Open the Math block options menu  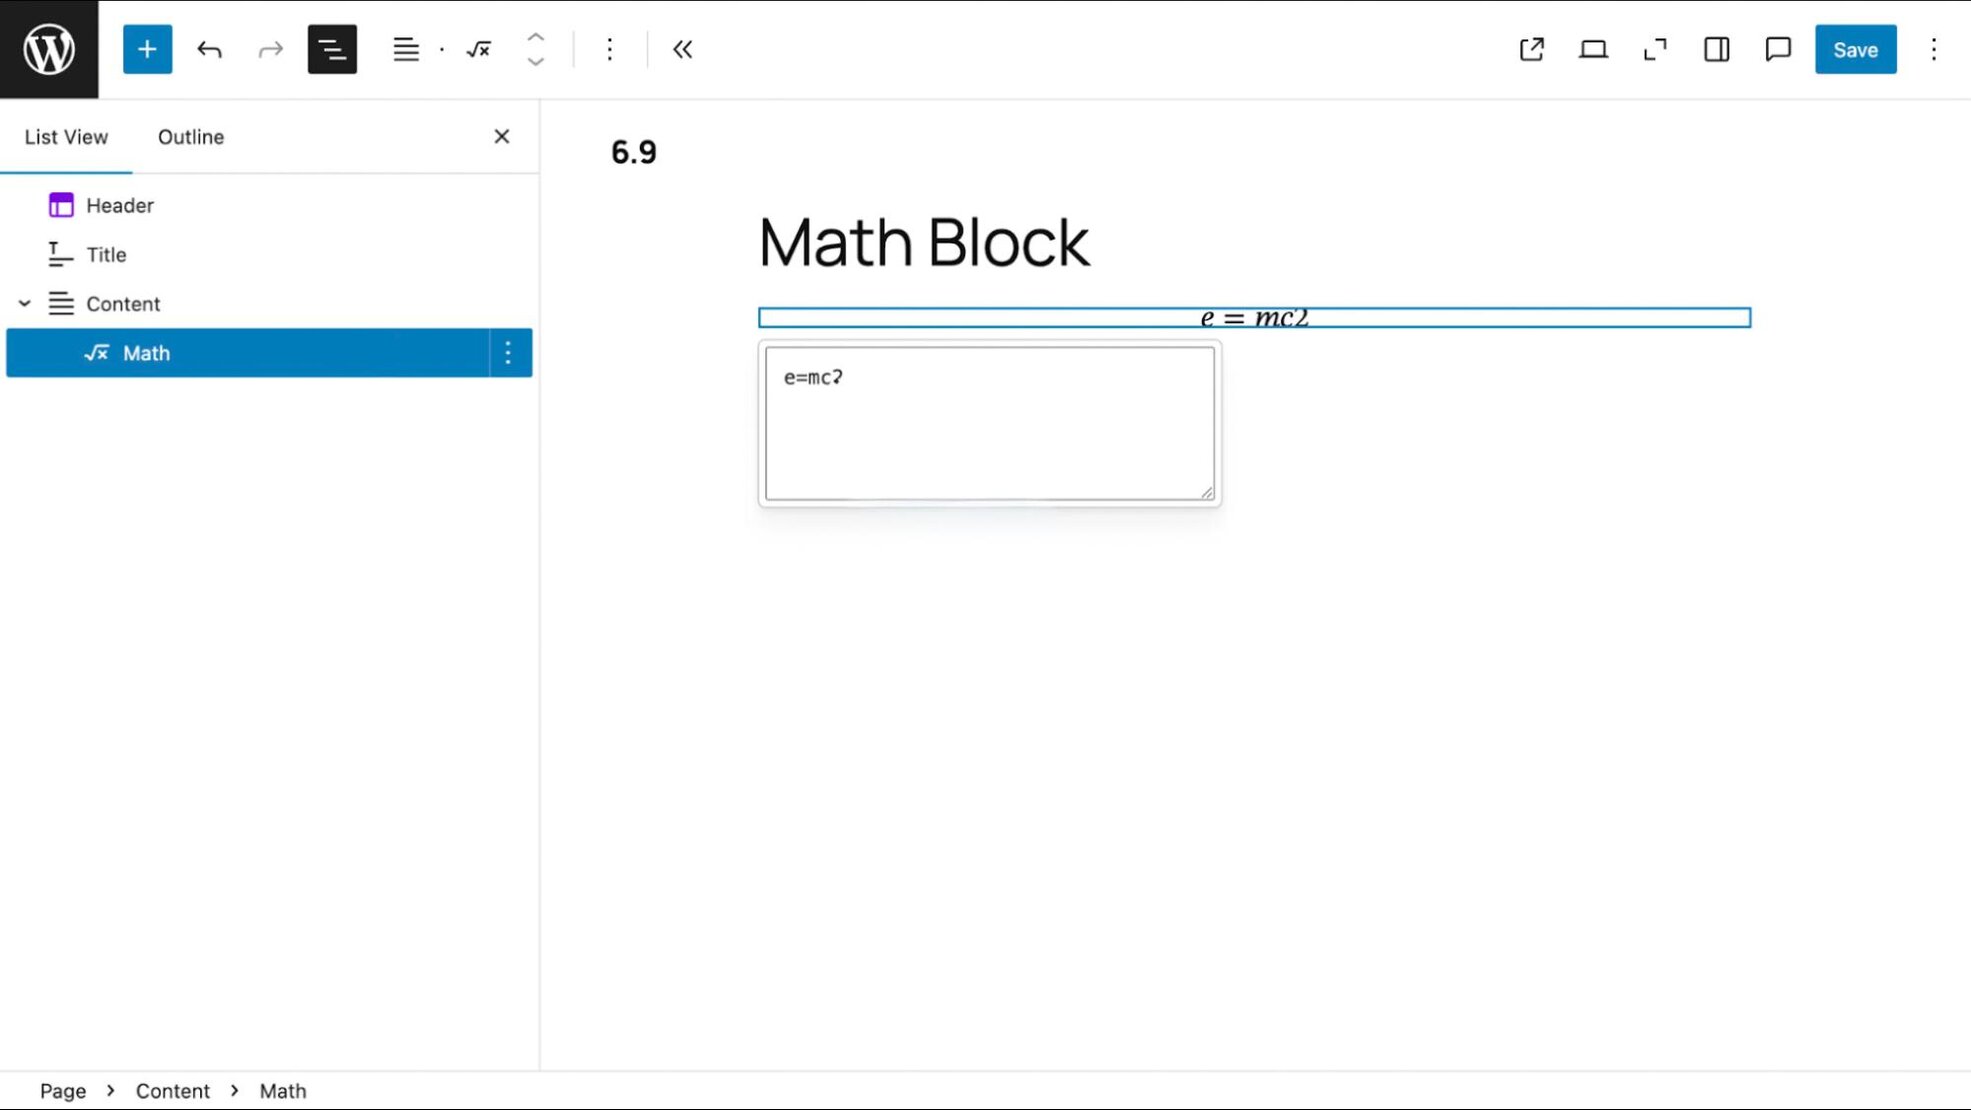[508, 352]
